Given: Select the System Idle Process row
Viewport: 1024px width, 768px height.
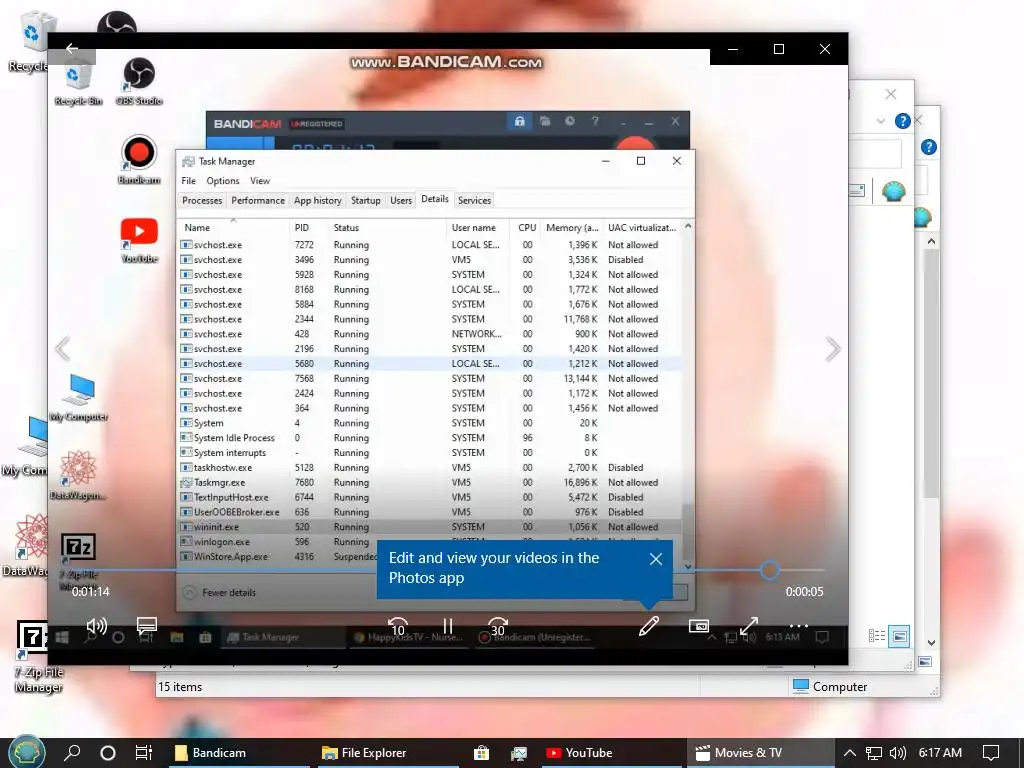Looking at the screenshot, I should (x=430, y=438).
